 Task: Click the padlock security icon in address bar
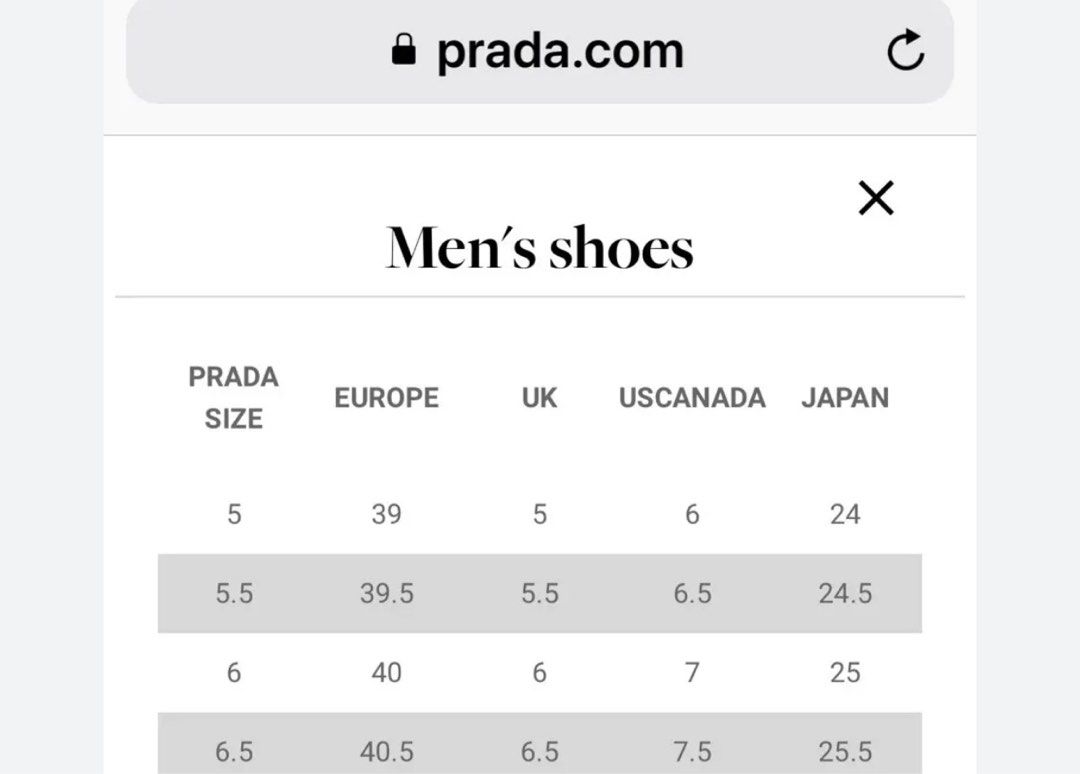[x=403, y=50]
